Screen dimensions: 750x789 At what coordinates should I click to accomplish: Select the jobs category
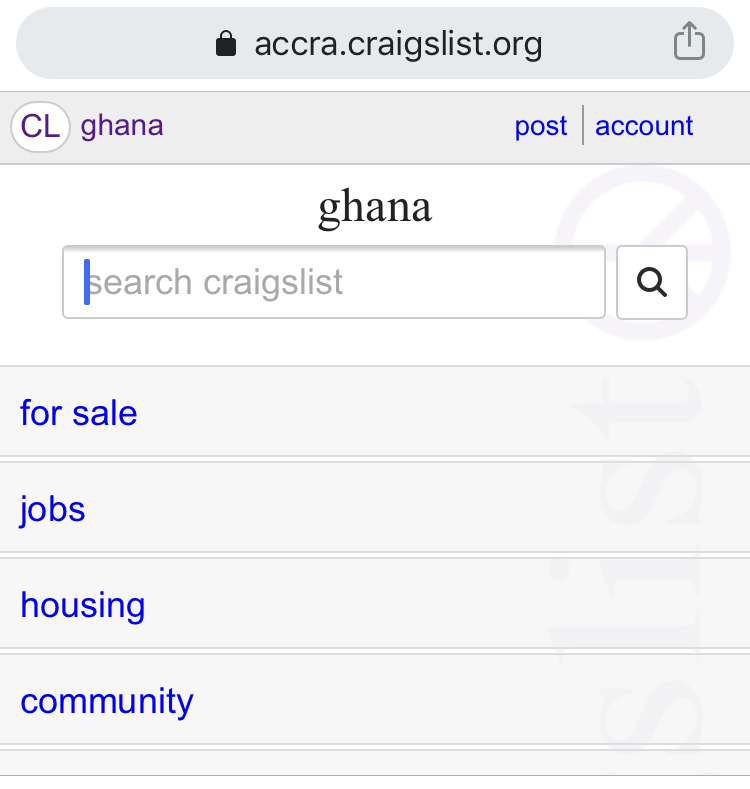point(53,509)
